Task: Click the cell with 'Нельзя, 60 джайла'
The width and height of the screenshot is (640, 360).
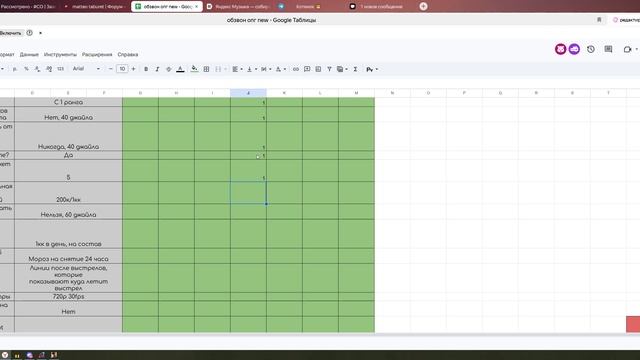Action: (x=68, y=211)
